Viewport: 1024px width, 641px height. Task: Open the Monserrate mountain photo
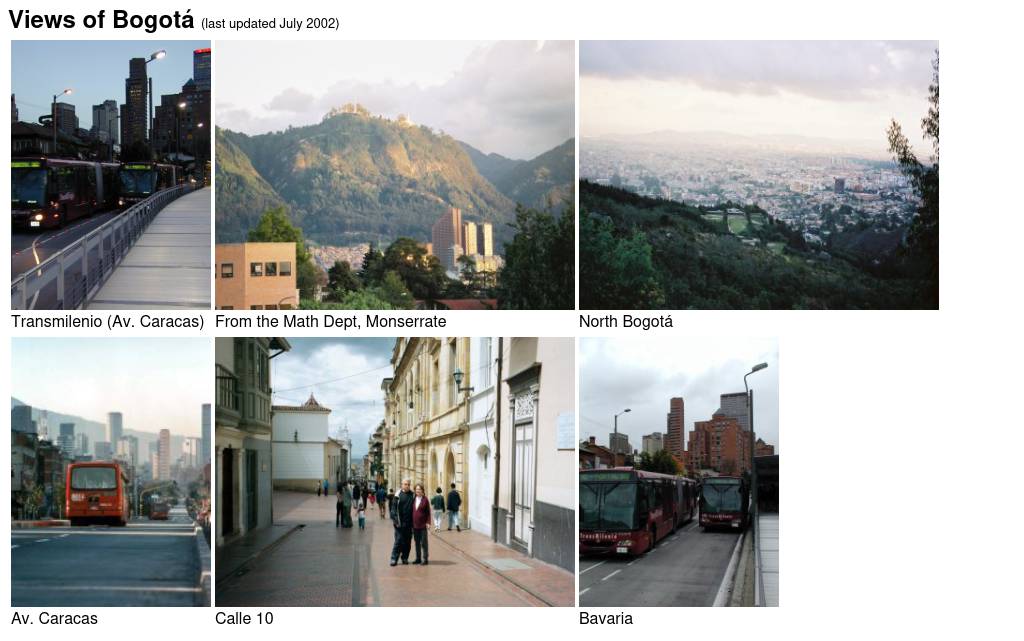click(x=395, y=175)
